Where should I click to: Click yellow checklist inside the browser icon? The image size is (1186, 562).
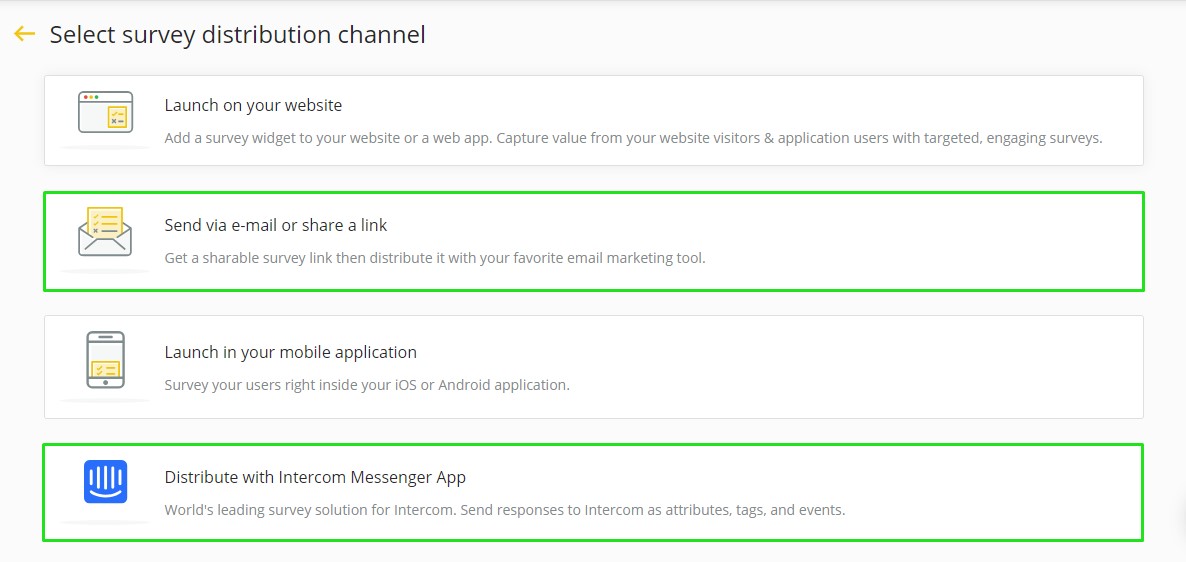[x=117, y=116]
